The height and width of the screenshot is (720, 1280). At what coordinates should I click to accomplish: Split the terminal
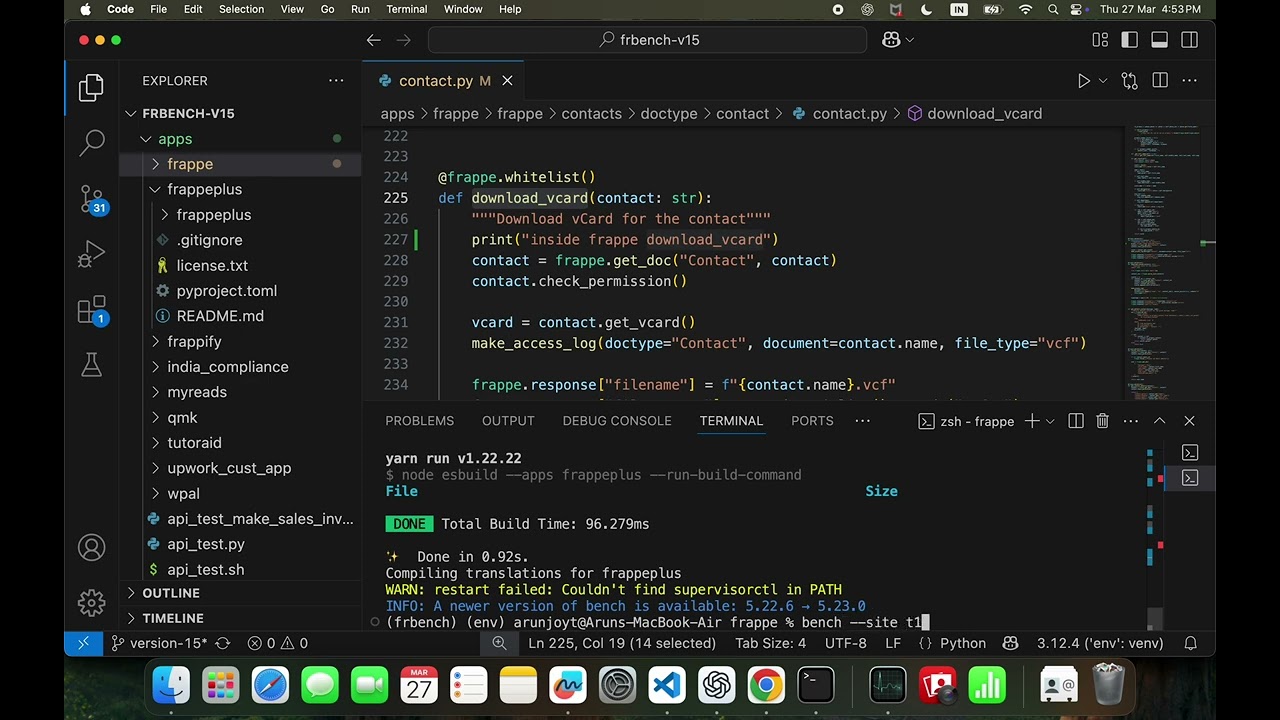pos(1075,421)
